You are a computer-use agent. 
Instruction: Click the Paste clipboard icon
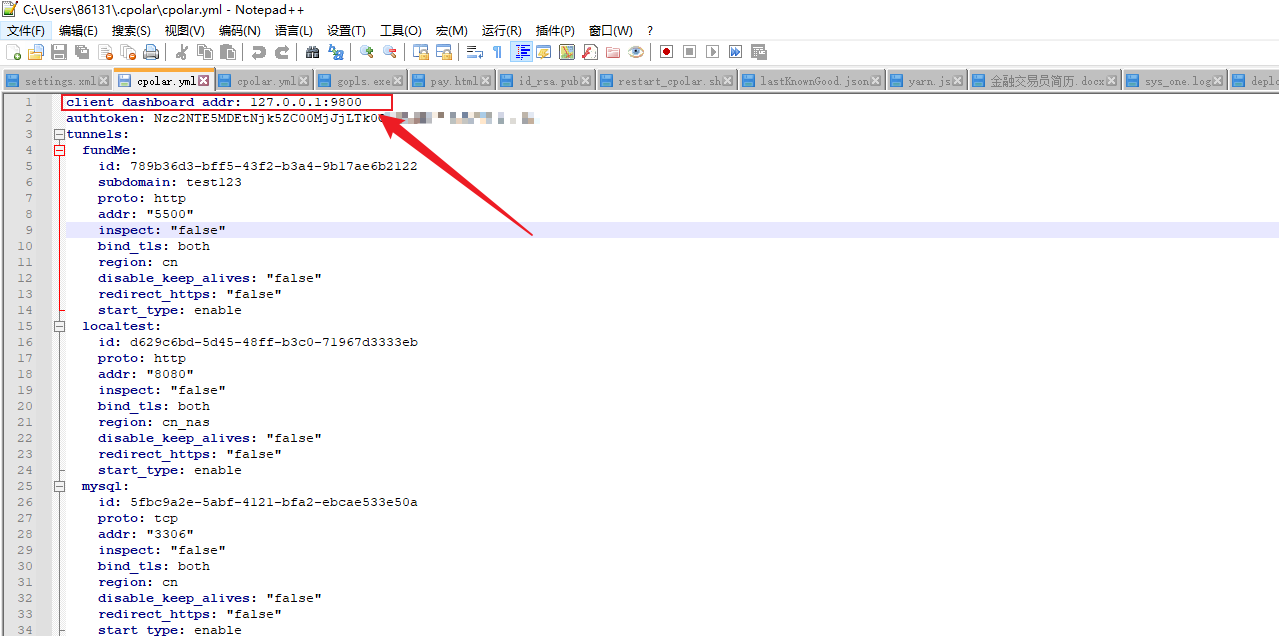pyautogui.click(x=228, y=52)
